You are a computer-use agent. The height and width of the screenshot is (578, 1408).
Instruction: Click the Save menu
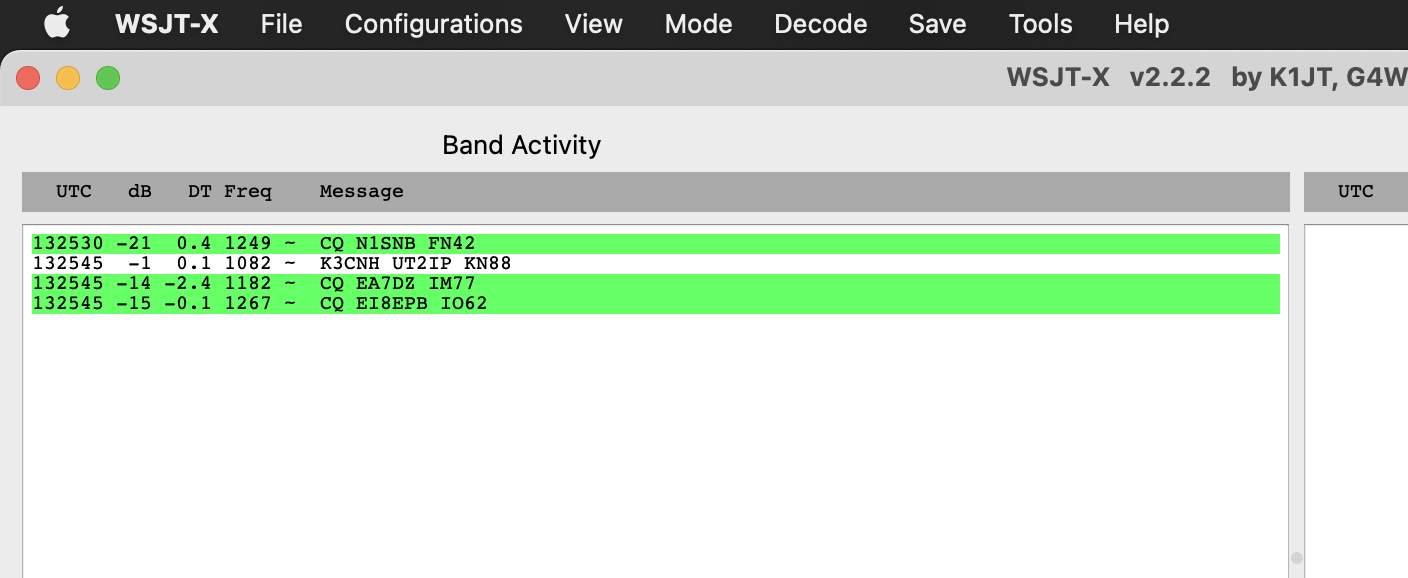(937, 24)
